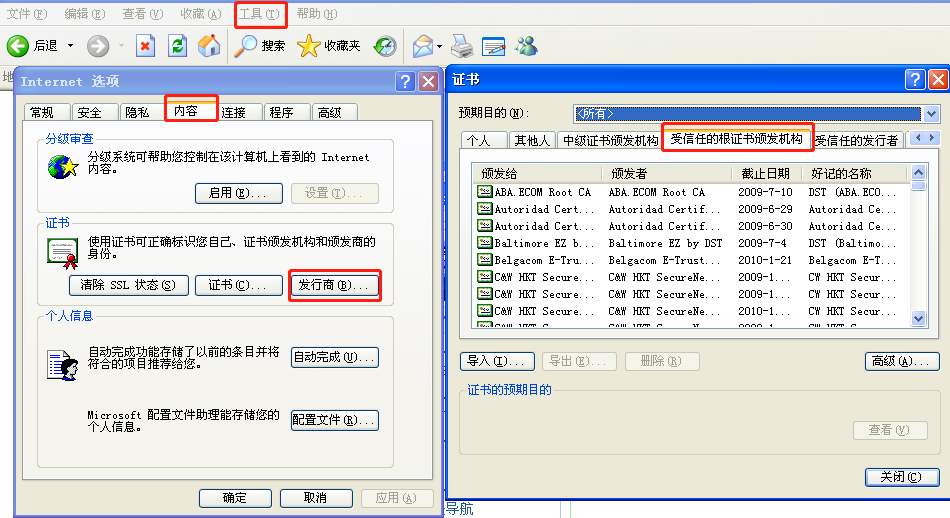Click the 启用(E)... button
The height and width of the screenshot is (518, 950).
click(239, 193)
